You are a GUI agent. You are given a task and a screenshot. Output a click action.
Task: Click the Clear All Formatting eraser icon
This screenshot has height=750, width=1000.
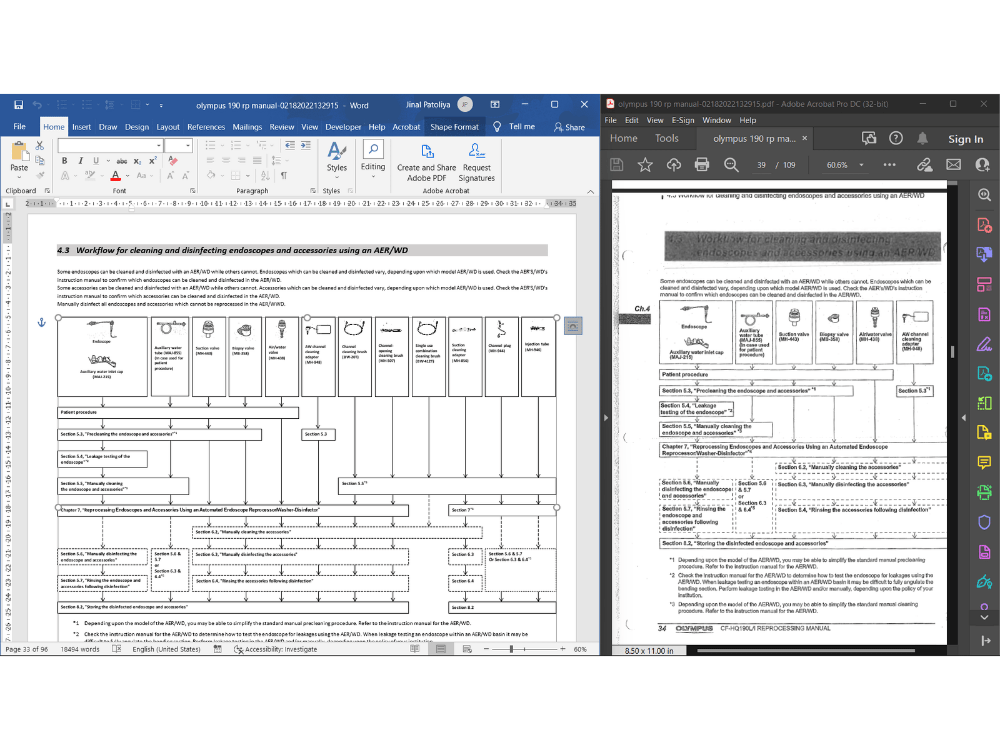click(x=172, y=161)
